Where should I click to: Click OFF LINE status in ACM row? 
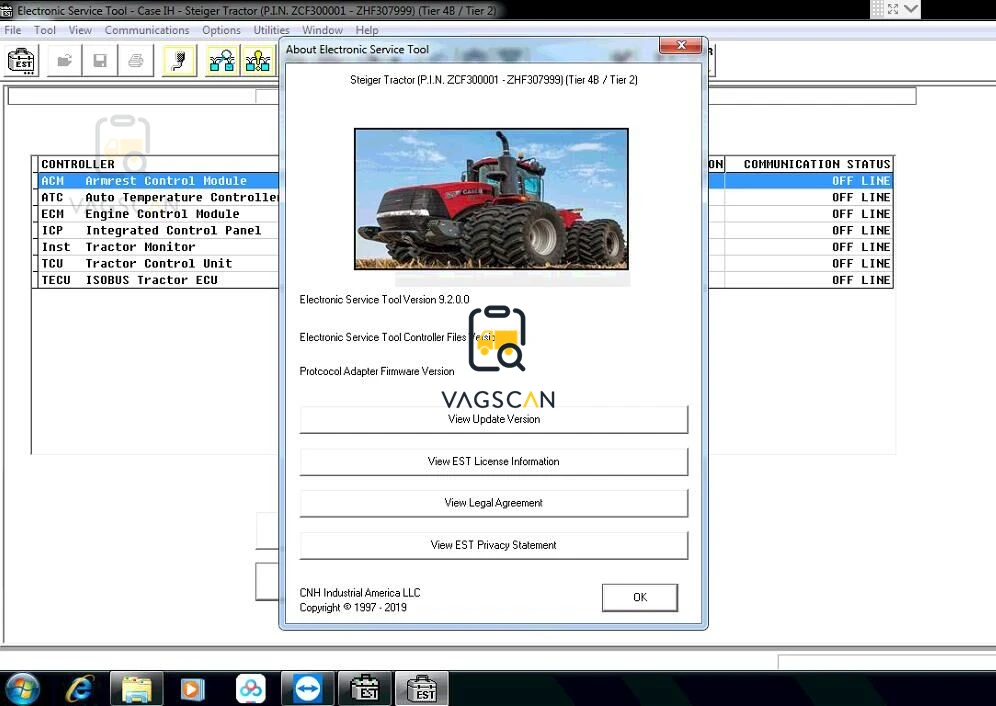coord(861,180)
